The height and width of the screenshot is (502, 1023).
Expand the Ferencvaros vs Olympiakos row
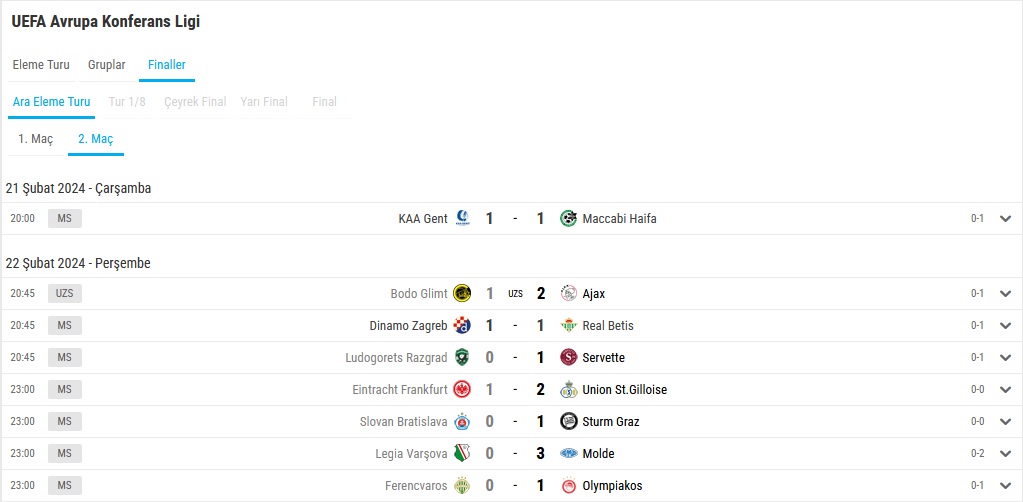[1005, 486]
